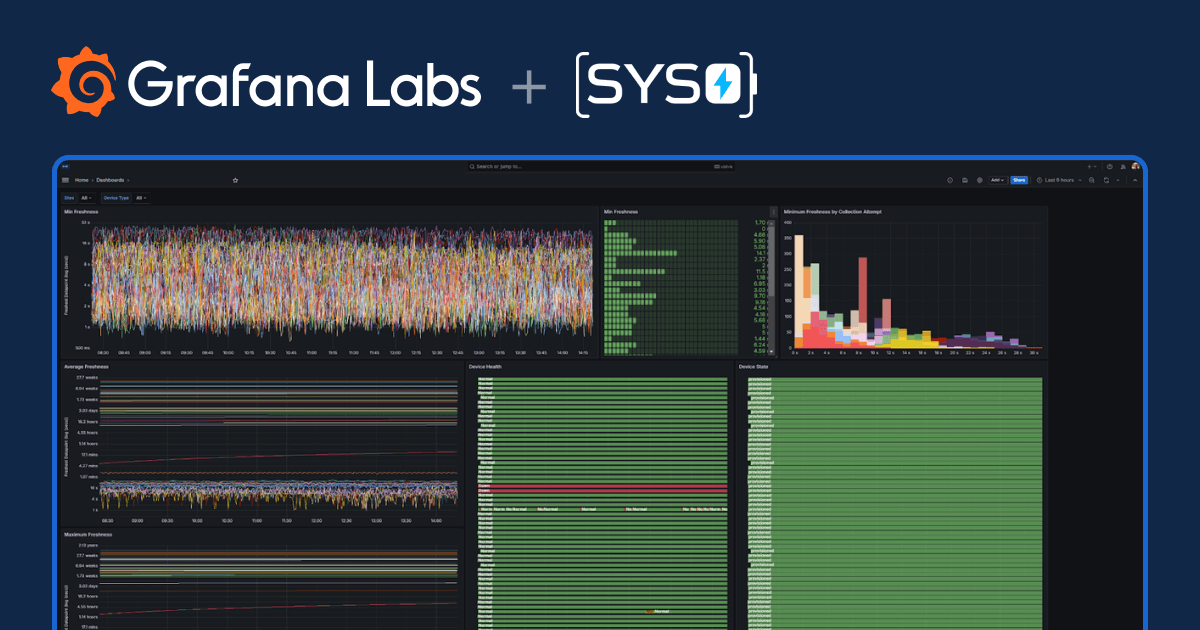Click the blue Share button
Viewport: 1200px width, 630px height.
[x=1019, y=180]
